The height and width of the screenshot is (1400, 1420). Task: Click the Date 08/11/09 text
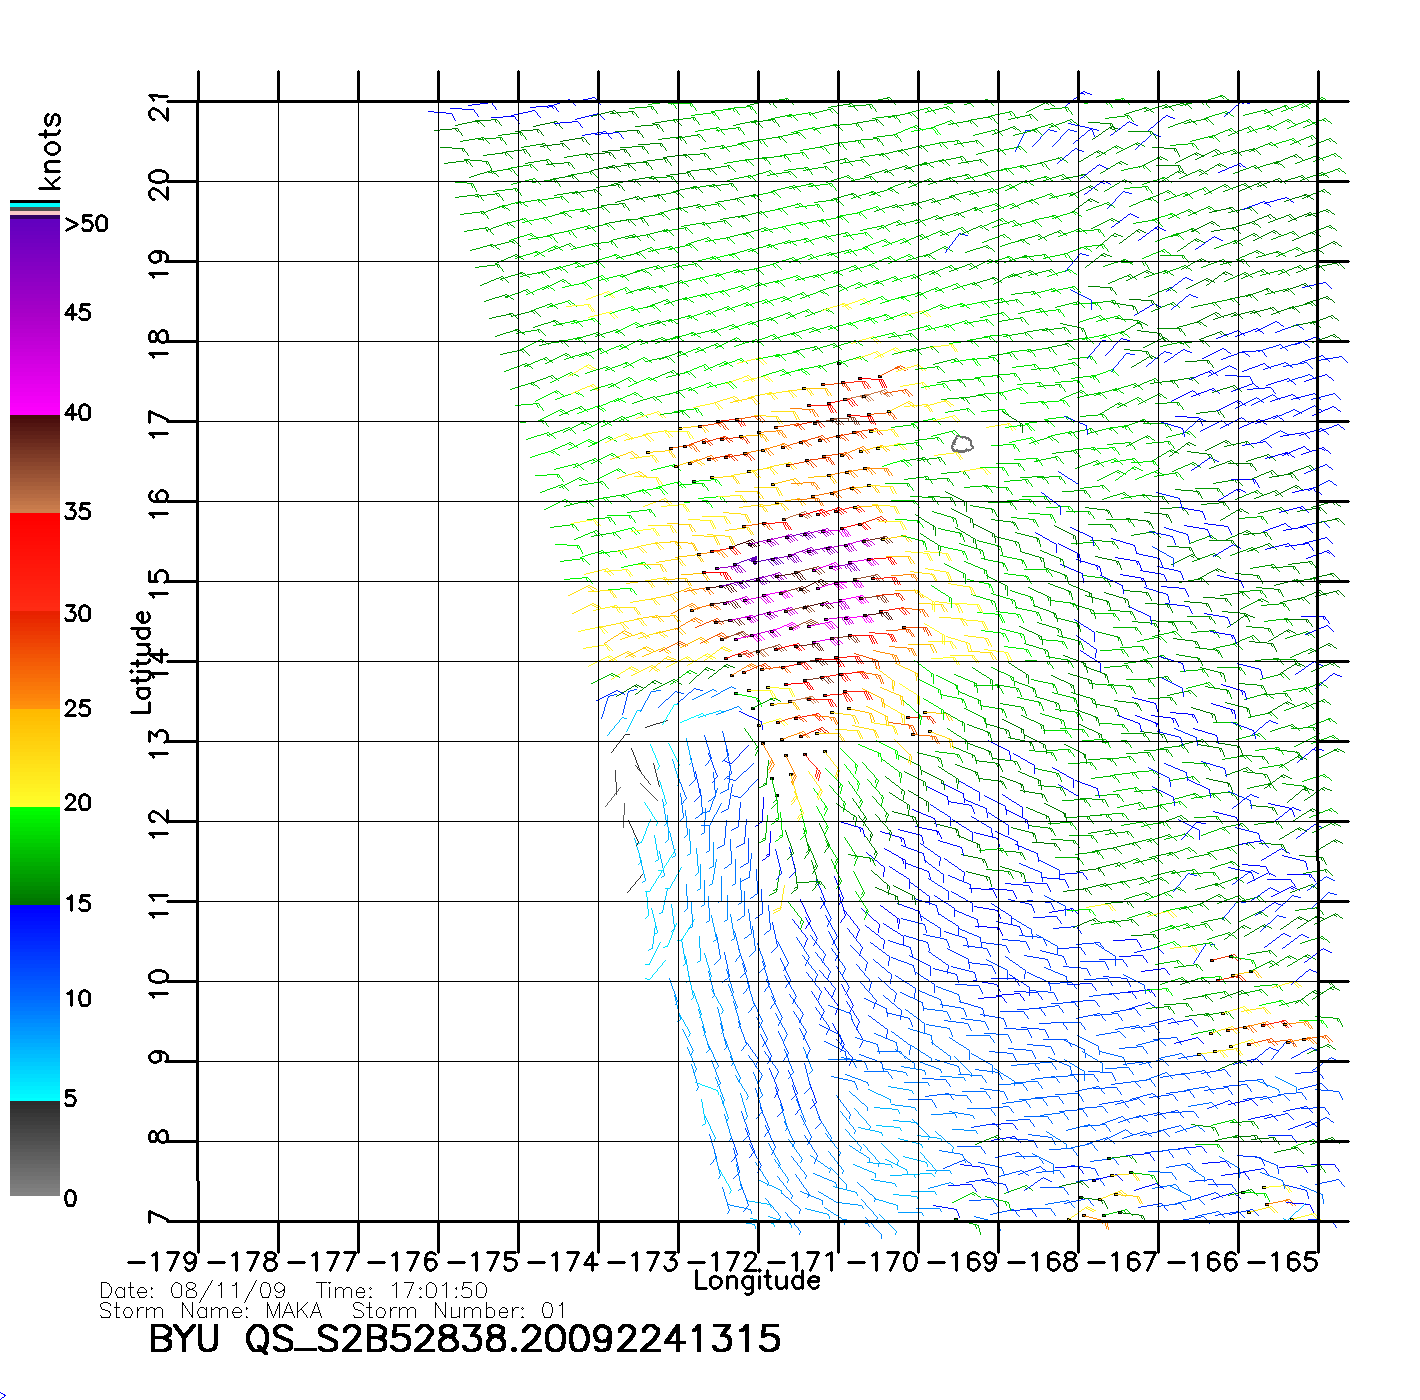(x=193, y=1291)
